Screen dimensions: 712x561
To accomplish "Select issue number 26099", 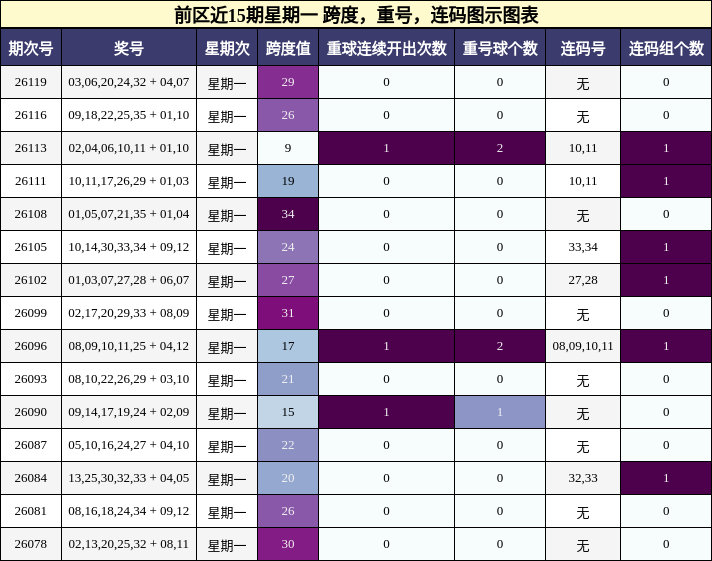I will click(x=31, y=313).
